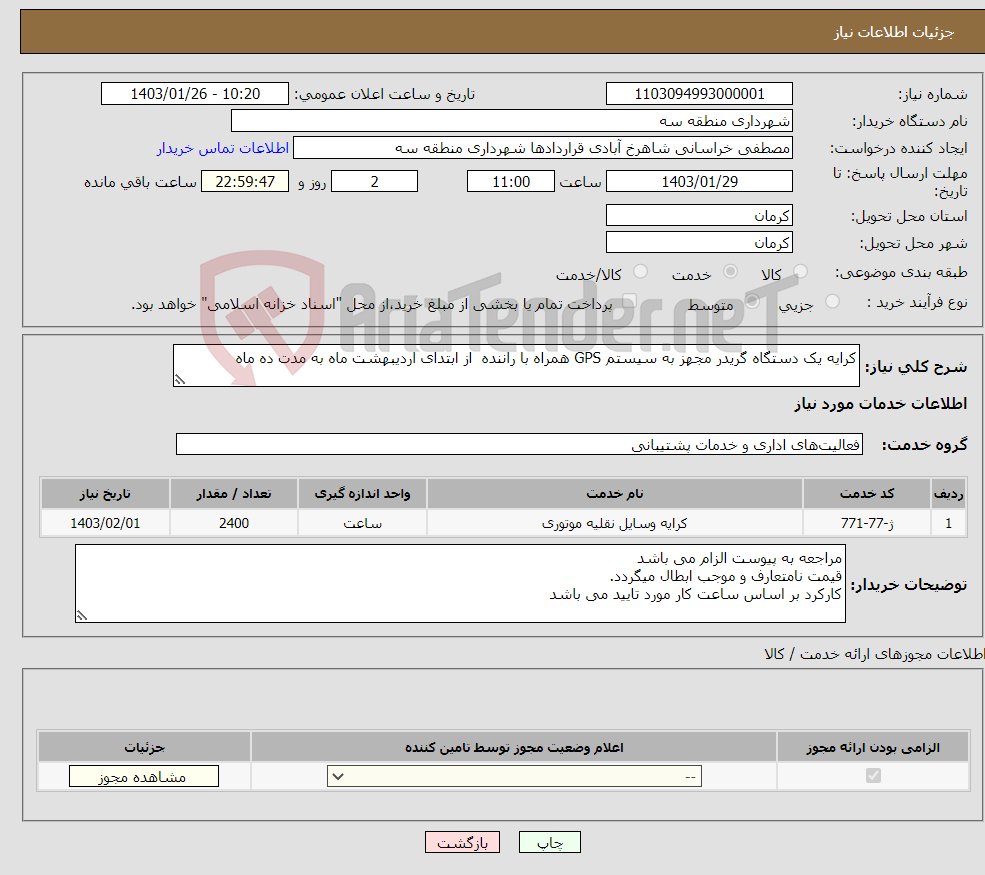
Task: Click the announcement date field 1403/01/26
Action: [x=195, y=94]
